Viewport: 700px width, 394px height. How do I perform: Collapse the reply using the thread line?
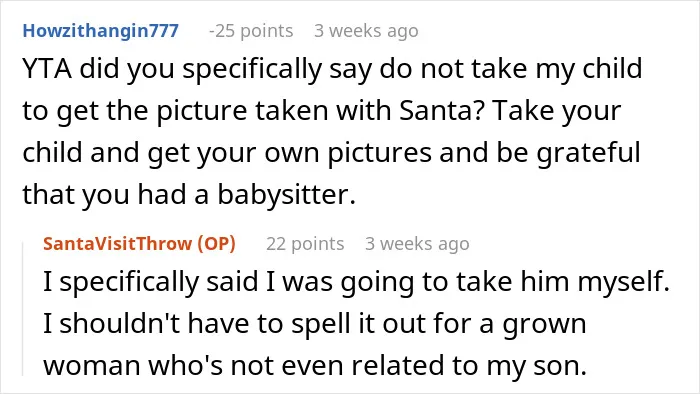click(23, 309)
